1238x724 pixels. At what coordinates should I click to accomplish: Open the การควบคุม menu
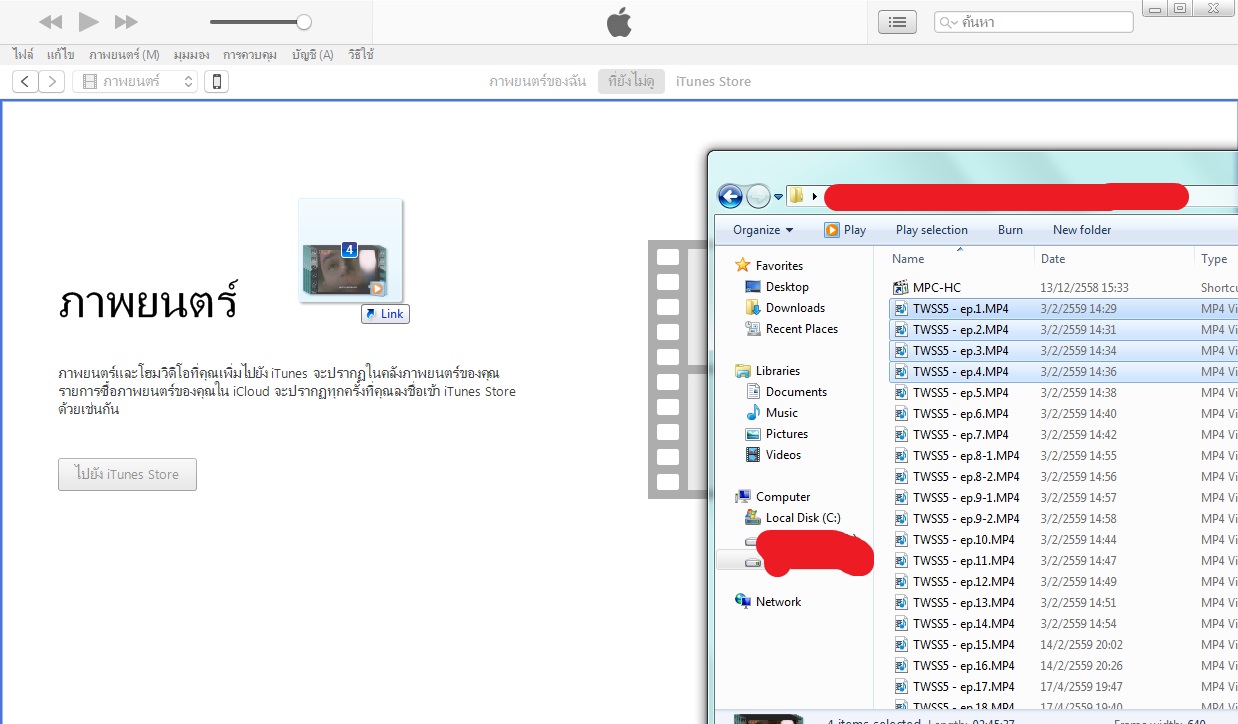250,55
